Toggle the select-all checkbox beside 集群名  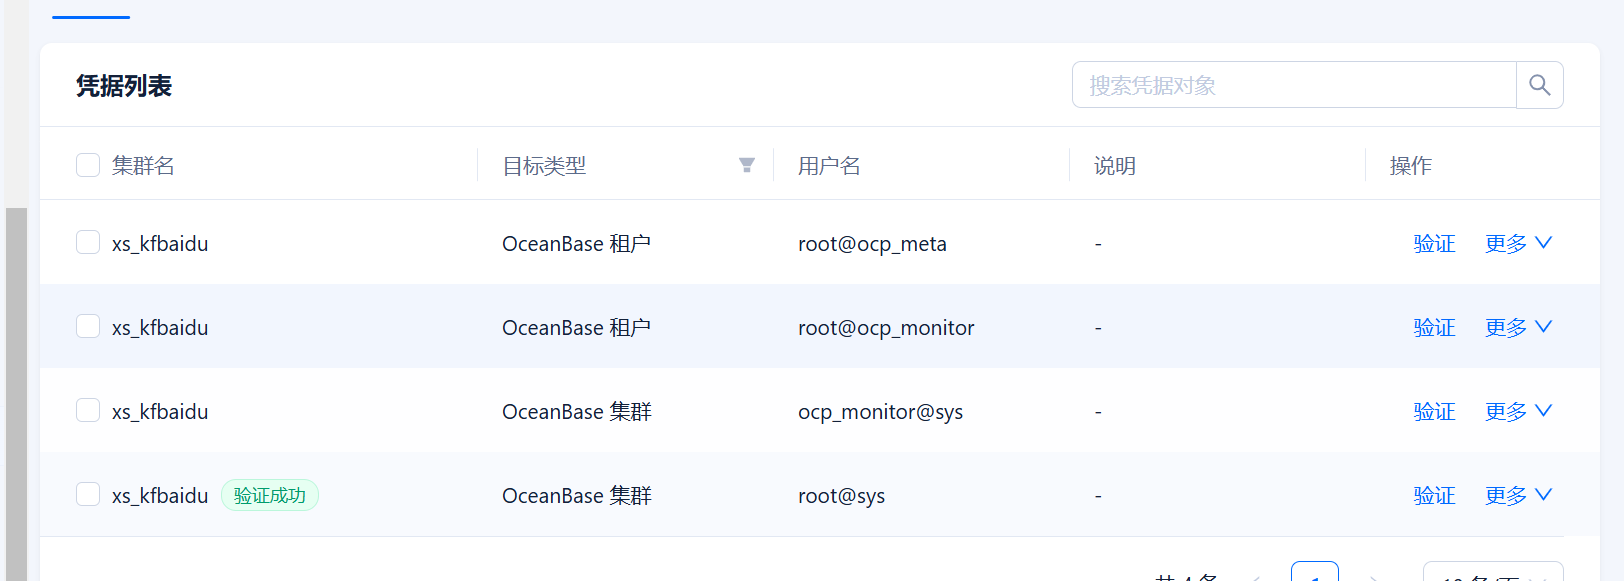tap(88, 165)
